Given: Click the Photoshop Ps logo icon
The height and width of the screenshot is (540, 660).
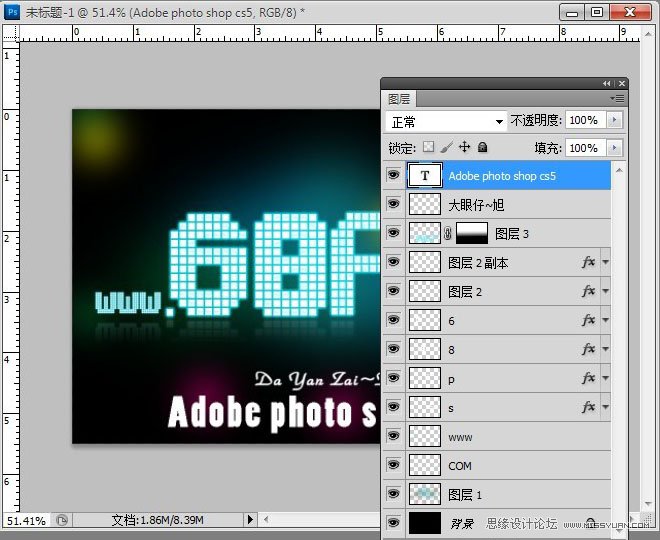Looking at the screenshot, I should point(13,12).
